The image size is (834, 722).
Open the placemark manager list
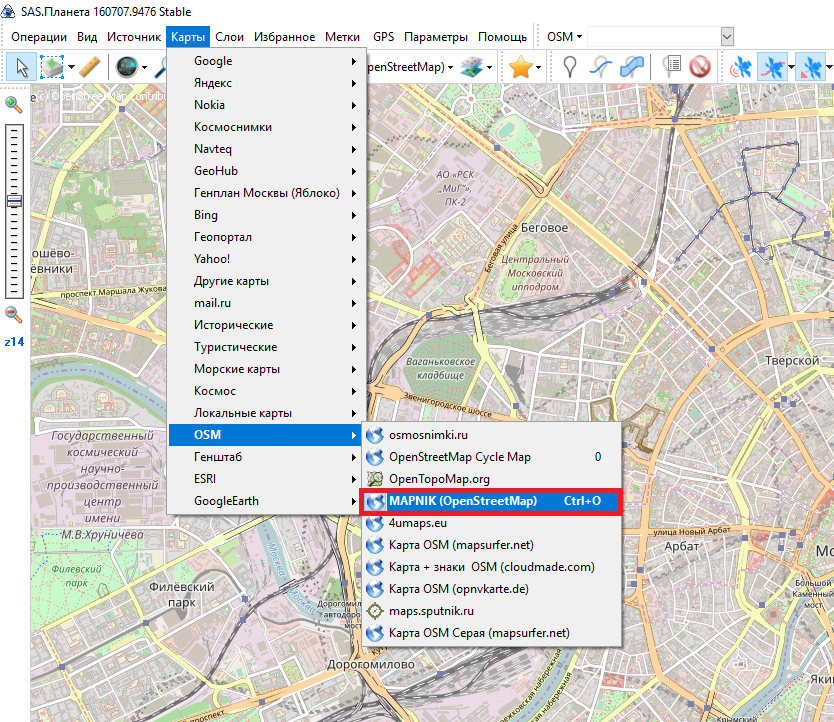pos(672,67)
